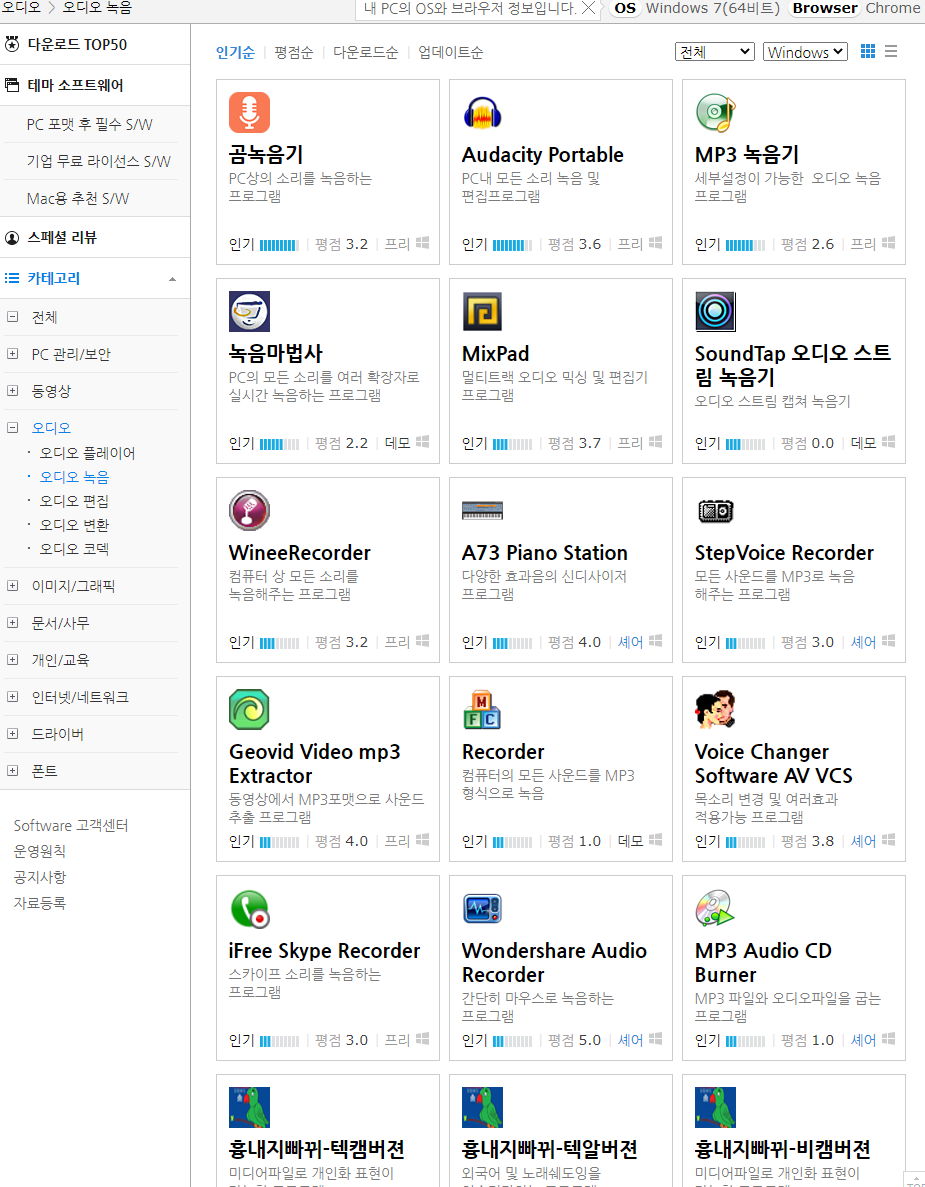Open Software 고객센터 link
Screen dimensions: 925x1187
tap(71, 825)
